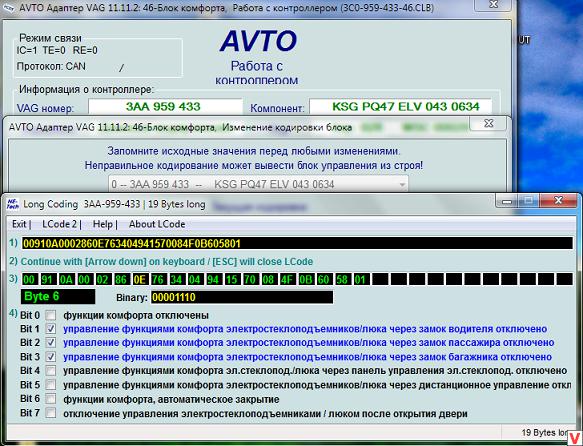The image size is (583, 446).
Task: Click Bit 1 driver lock description text
Action: [305, 329]
